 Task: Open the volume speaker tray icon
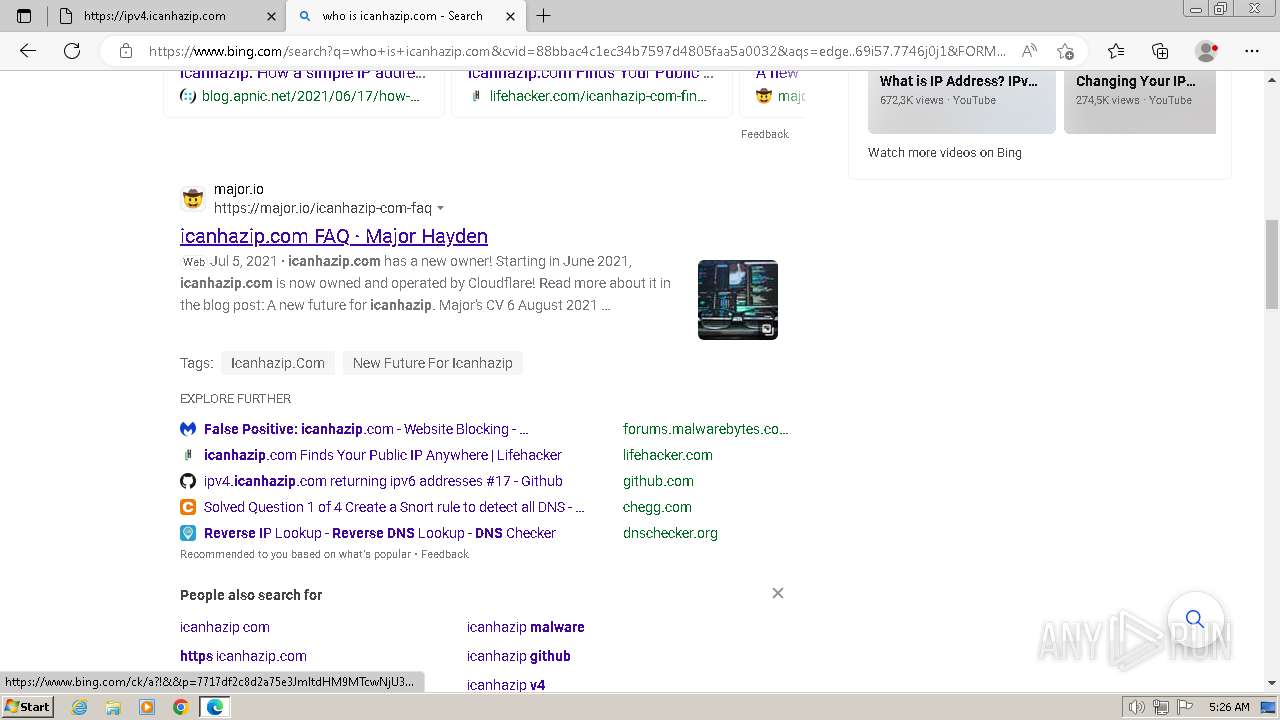click(1136, 707)
